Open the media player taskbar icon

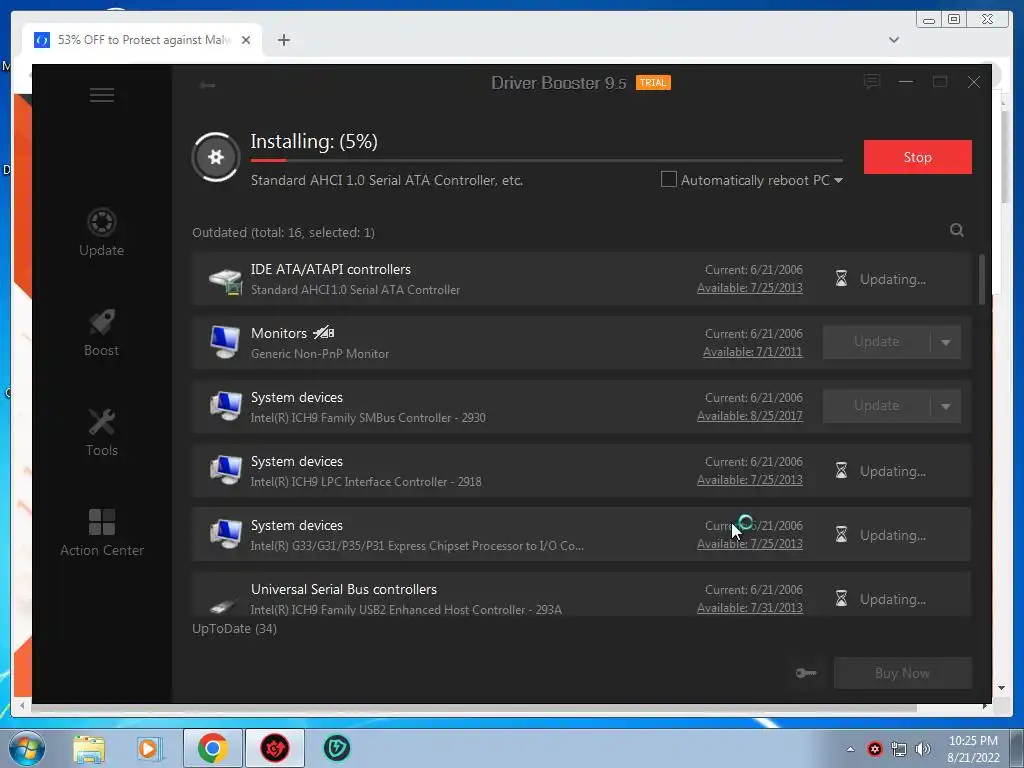(x=149, y=749)
